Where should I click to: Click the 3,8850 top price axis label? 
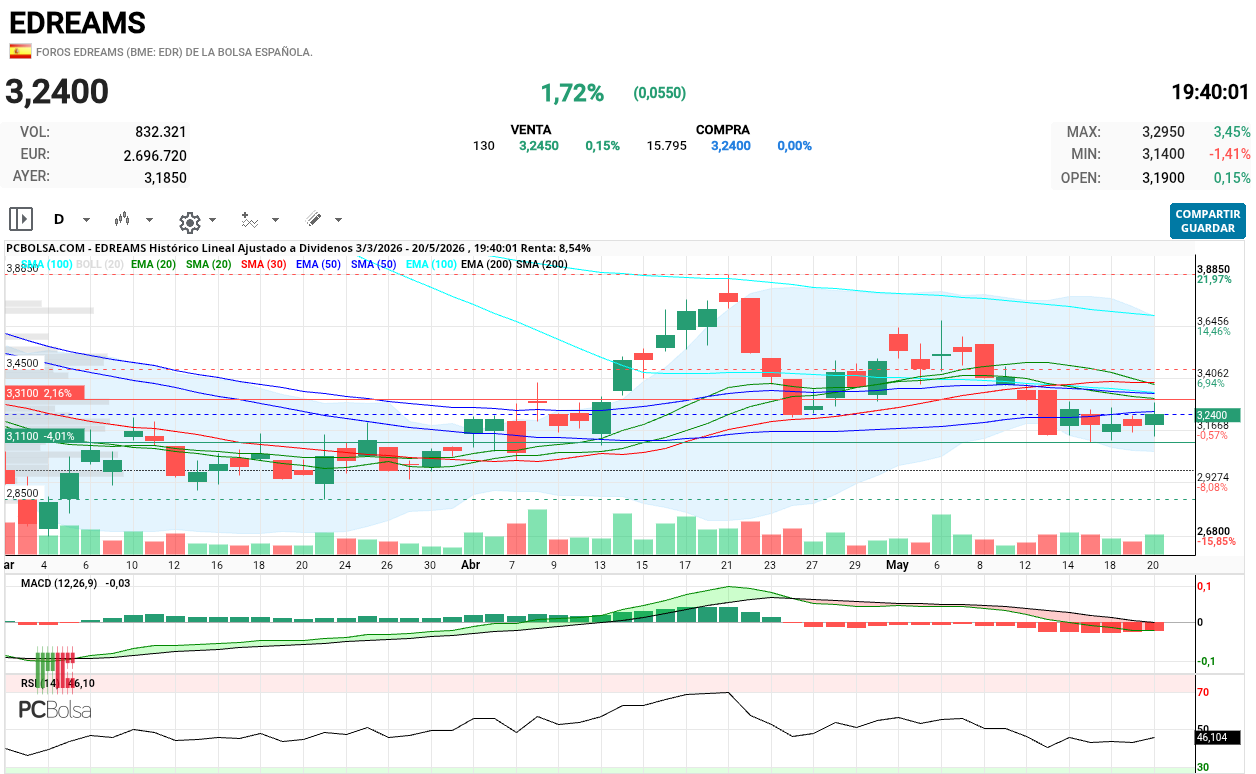pyautogui.click(x=1213, y=269)
